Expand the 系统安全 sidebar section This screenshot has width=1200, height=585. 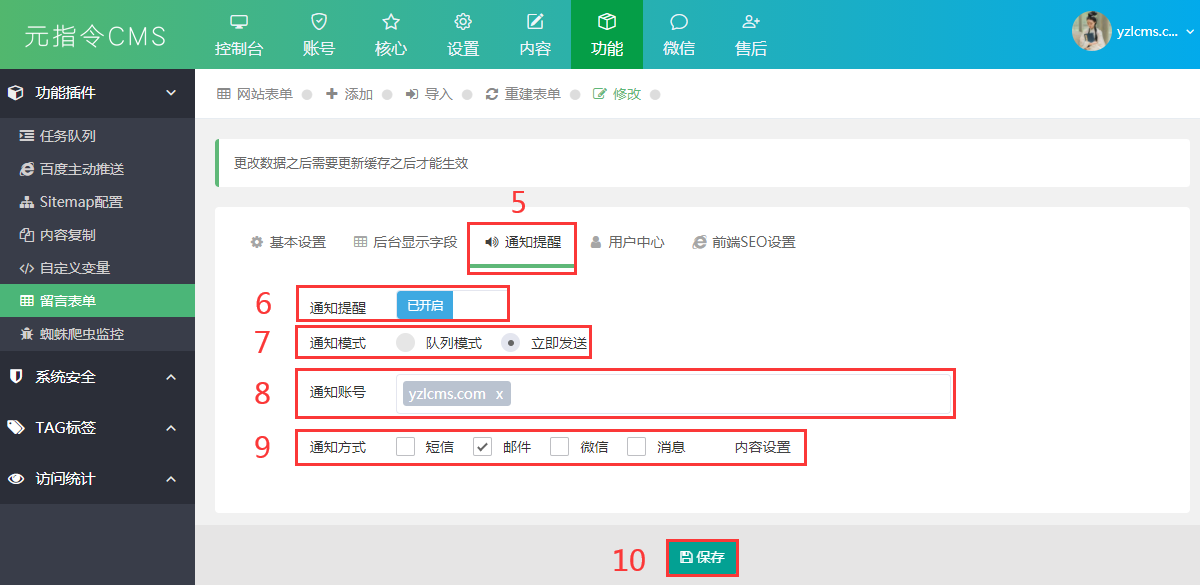click(x=171, y=377)
